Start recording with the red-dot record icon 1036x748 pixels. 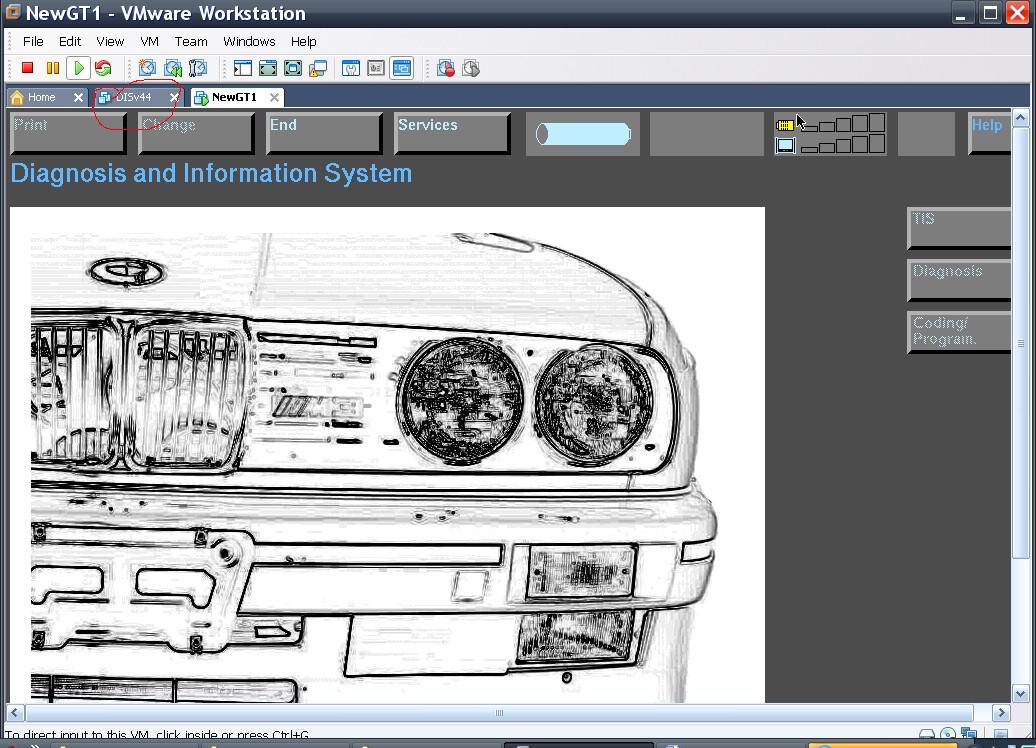pos(446,67)
